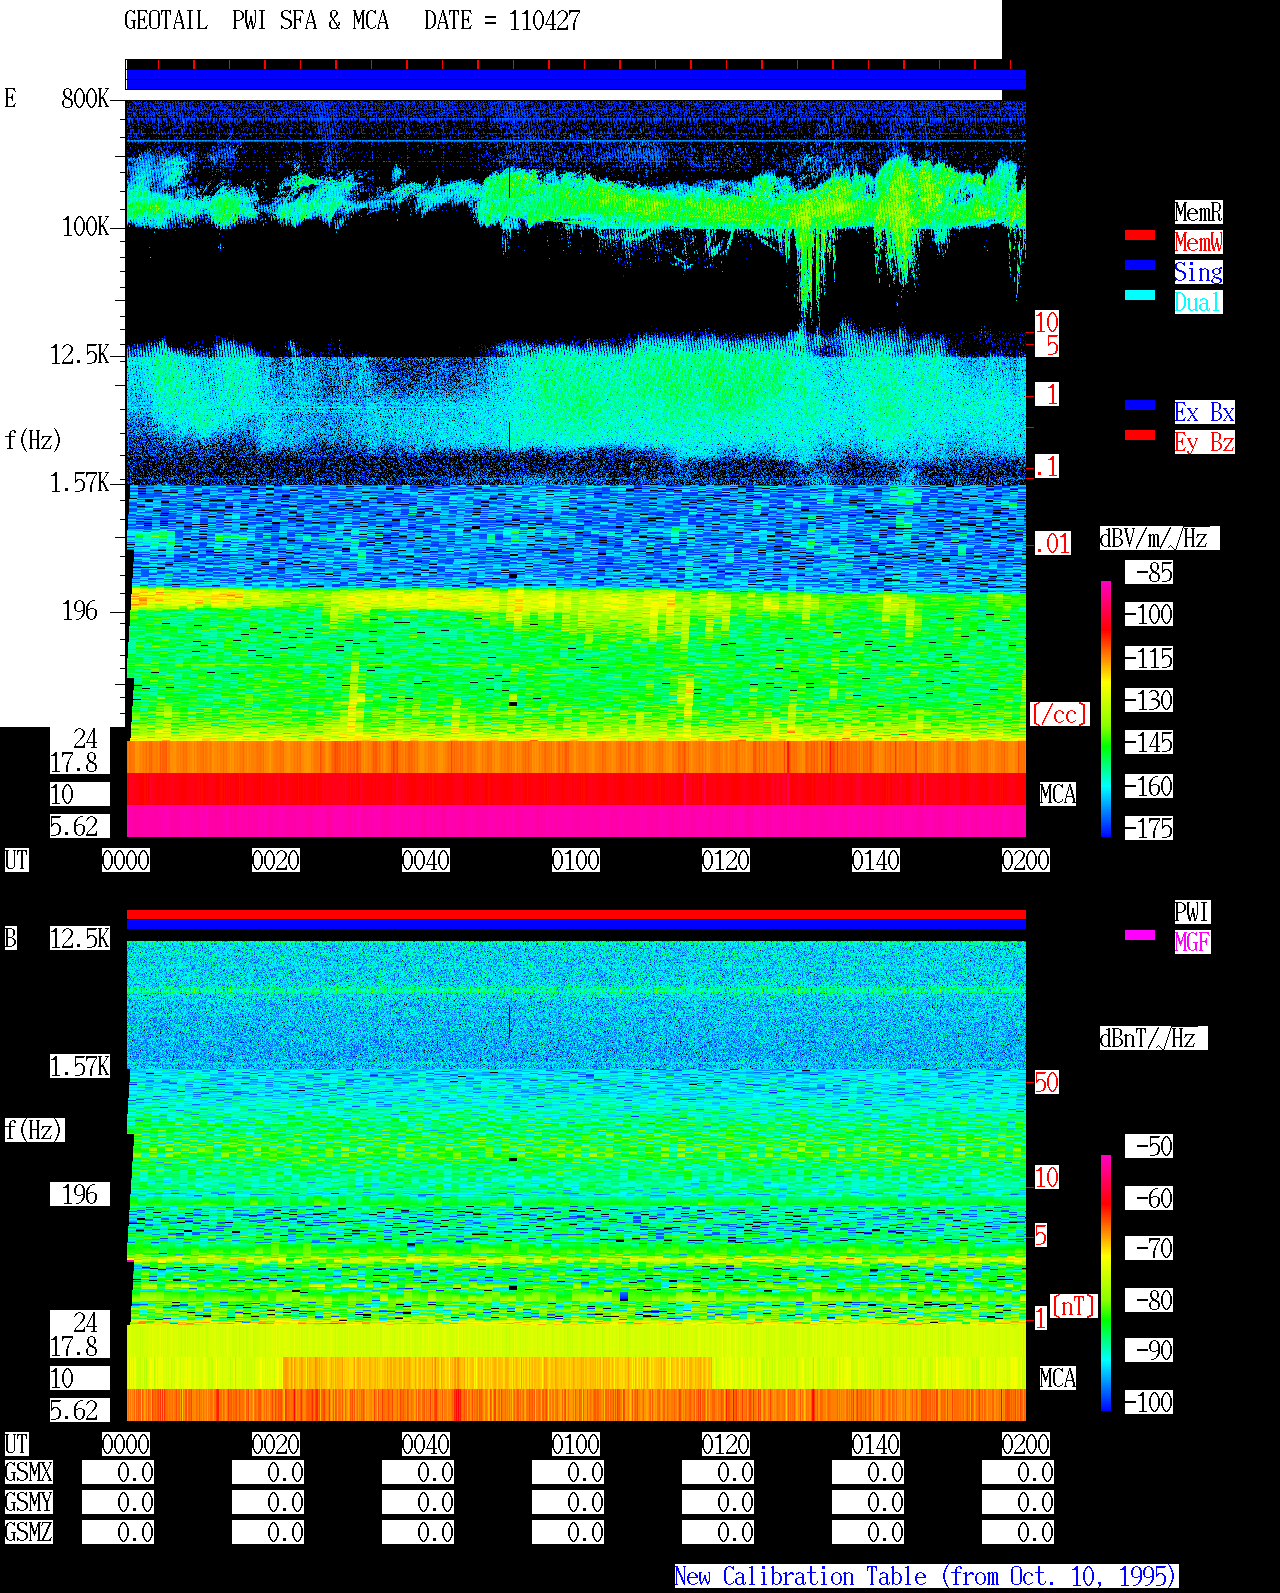Click the red swatch beside Ey Bz
Image resolution: width=1280 pixels, height=1593 pixels.
(1140, 435)
